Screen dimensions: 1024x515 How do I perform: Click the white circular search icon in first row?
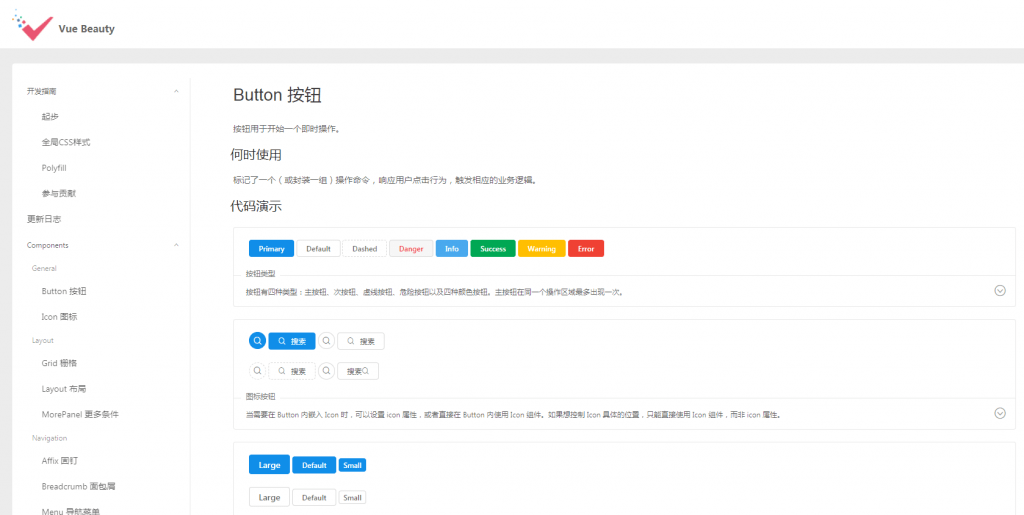(x=327, y=341)
